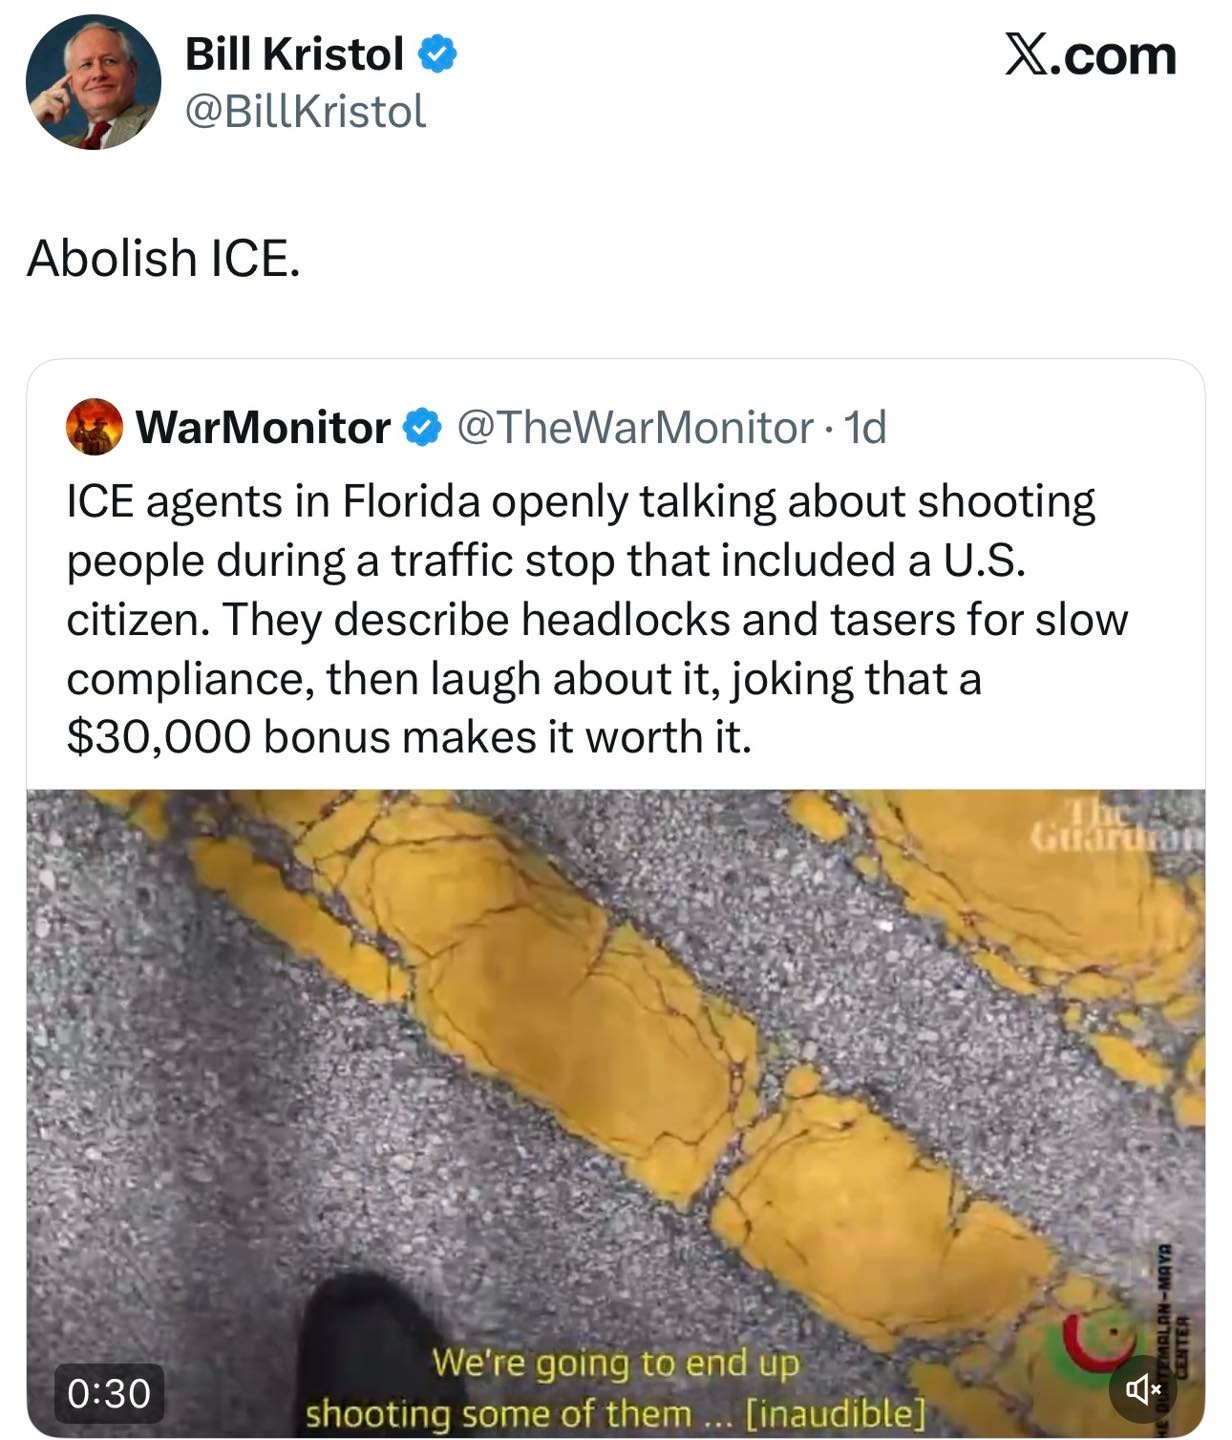
Task: Unmute the video with speaker icon
Action: click(x=1142, y=1389)
